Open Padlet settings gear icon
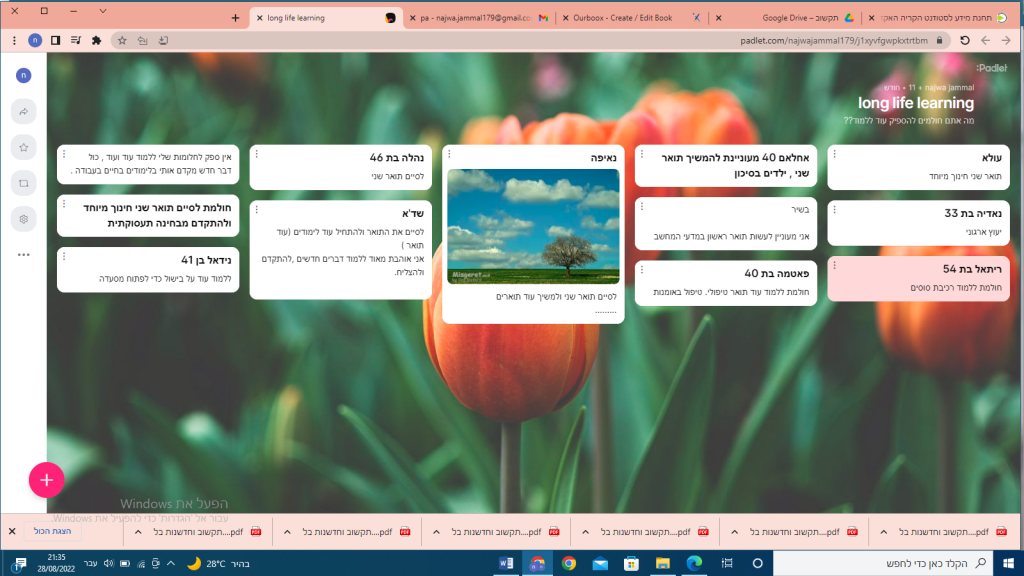This screenshot has height=576, width=1024. [24, 218]
